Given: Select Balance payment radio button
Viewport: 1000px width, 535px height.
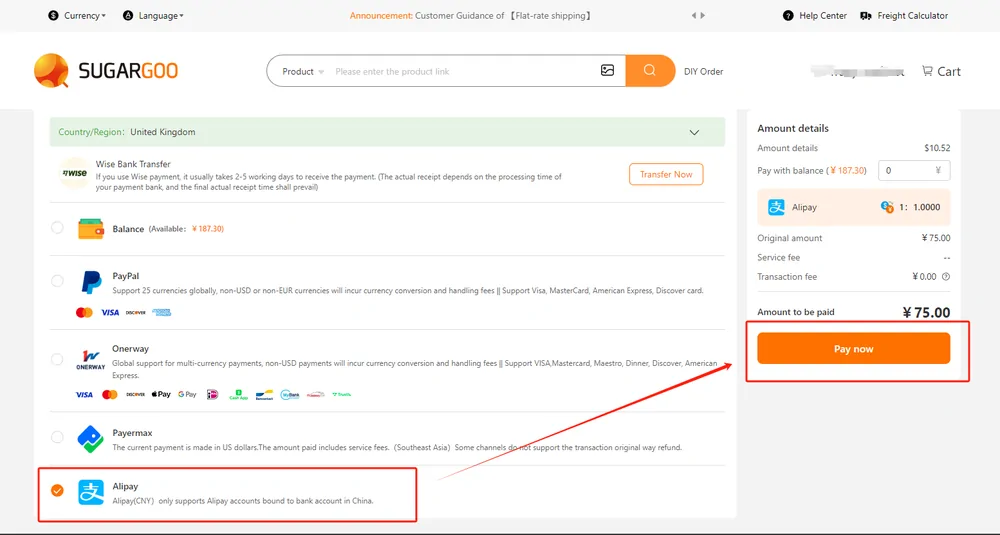Looking at the screenshot, I should coord(57,227).
